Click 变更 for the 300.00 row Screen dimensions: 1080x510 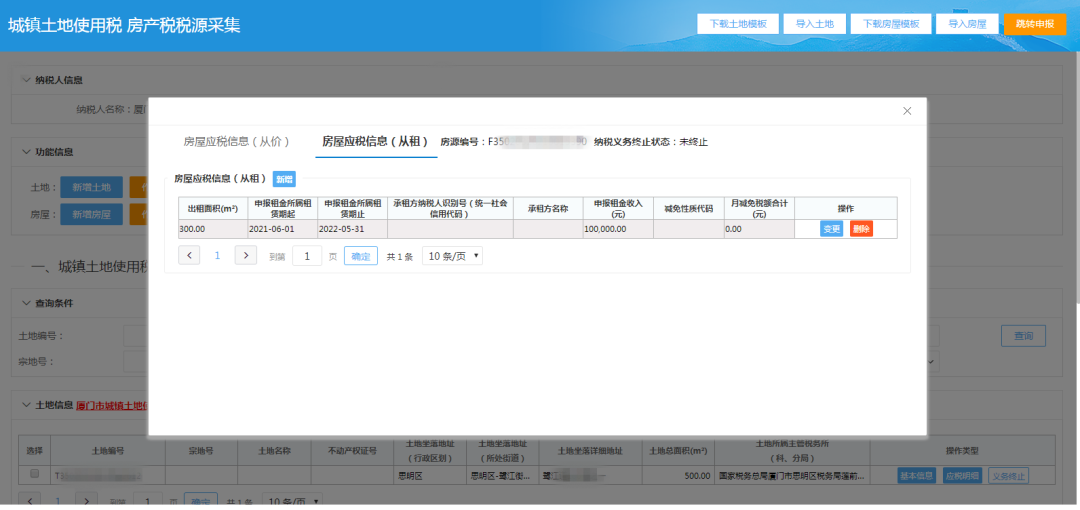coord(831,229)
